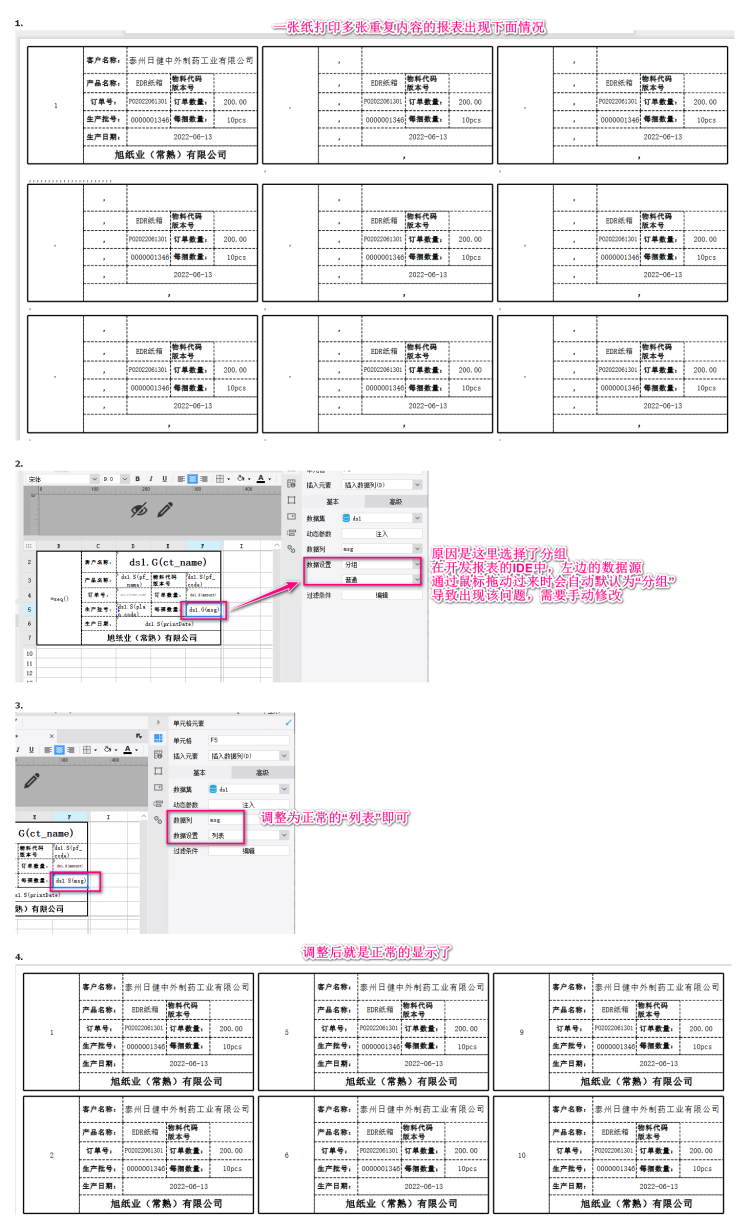Click the select-all corner of the step 2 grid

tap(28, 546)
